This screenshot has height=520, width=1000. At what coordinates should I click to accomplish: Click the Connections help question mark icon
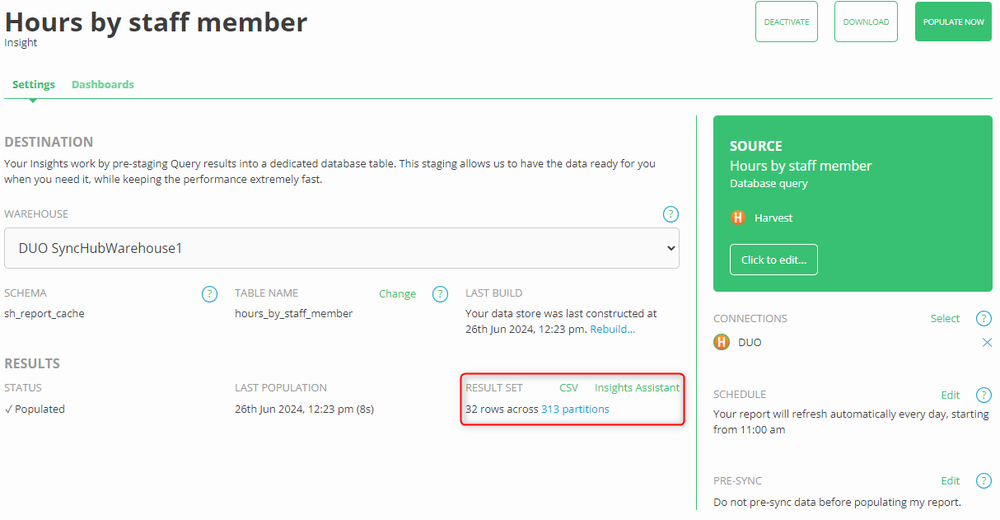point(984,319)
